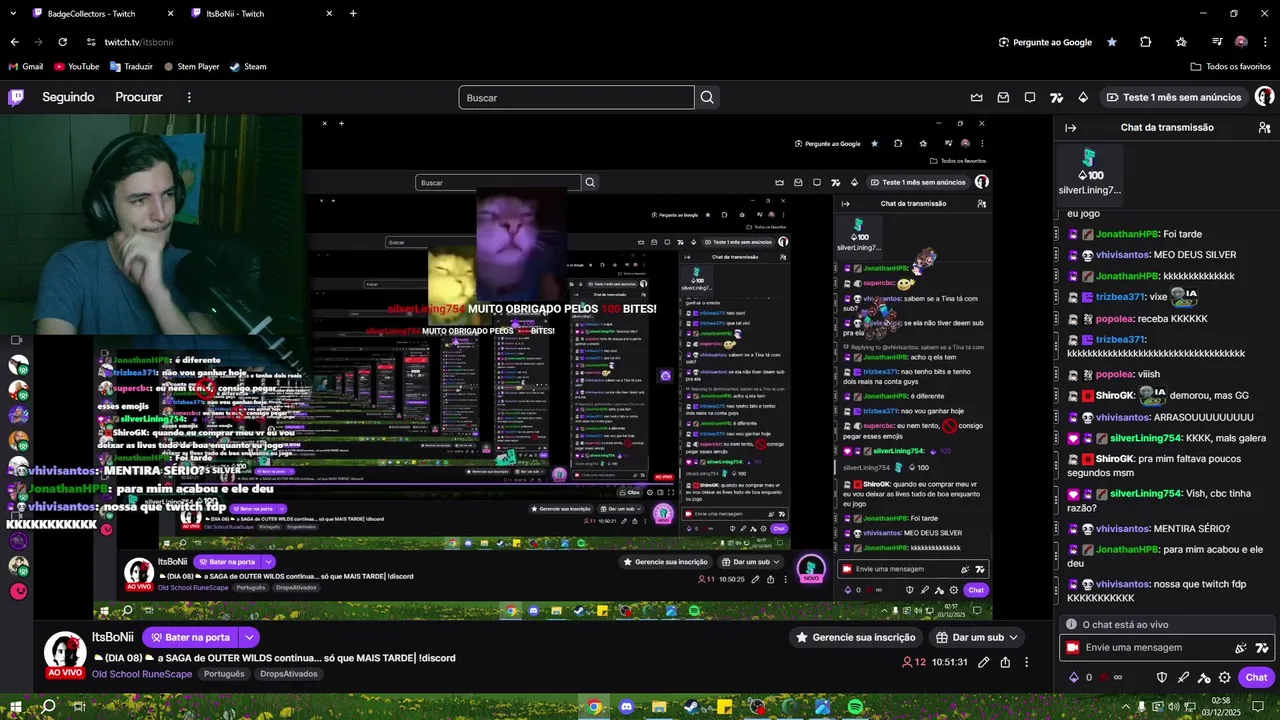Click the Buscar search field
The width and height of the screenshot is (1280, 720).
point(576,97)
